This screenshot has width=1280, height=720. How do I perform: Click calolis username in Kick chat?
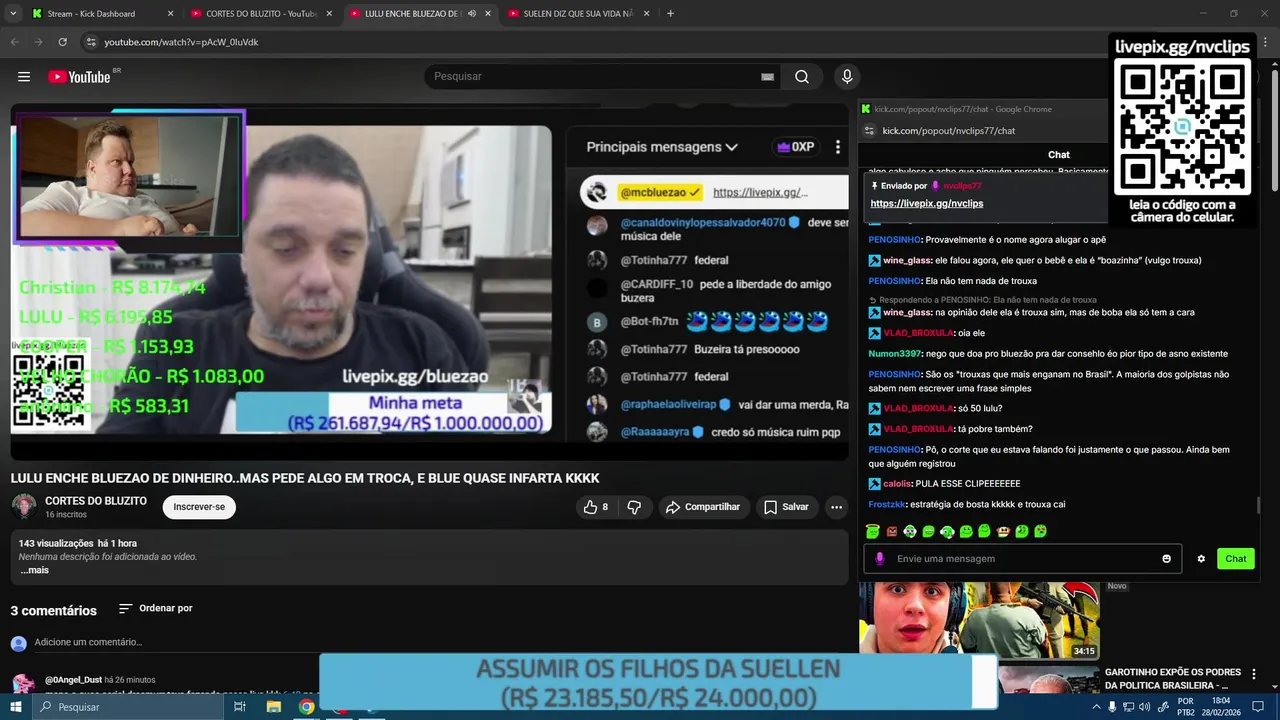tap(897, 484)
